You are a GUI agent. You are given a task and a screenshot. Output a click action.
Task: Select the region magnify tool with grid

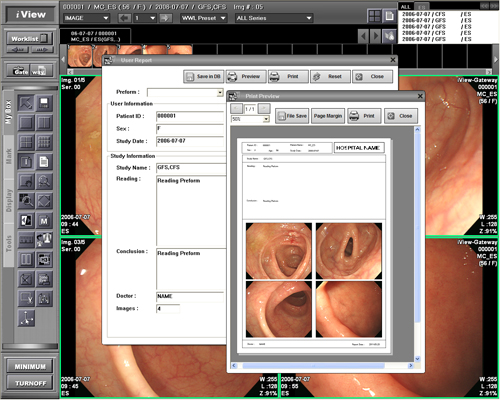click(26, 201)
